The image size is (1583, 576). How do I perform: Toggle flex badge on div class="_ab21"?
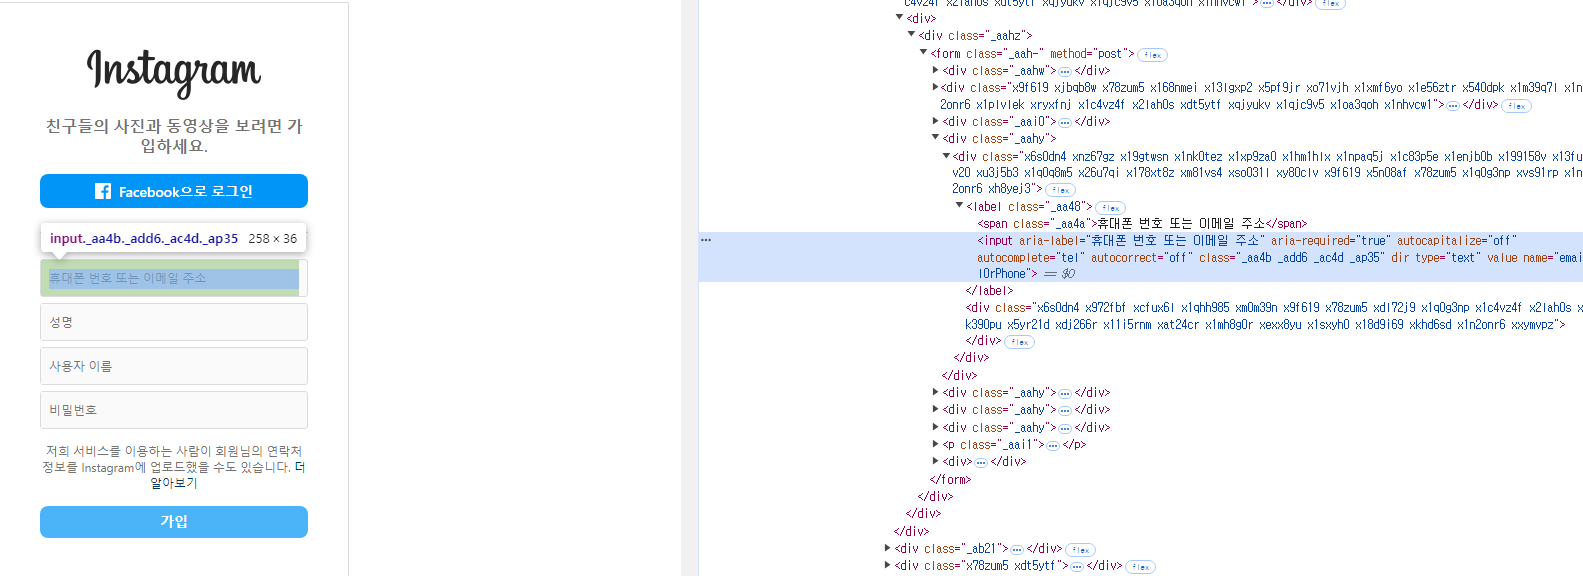[x=1081, y=550]
